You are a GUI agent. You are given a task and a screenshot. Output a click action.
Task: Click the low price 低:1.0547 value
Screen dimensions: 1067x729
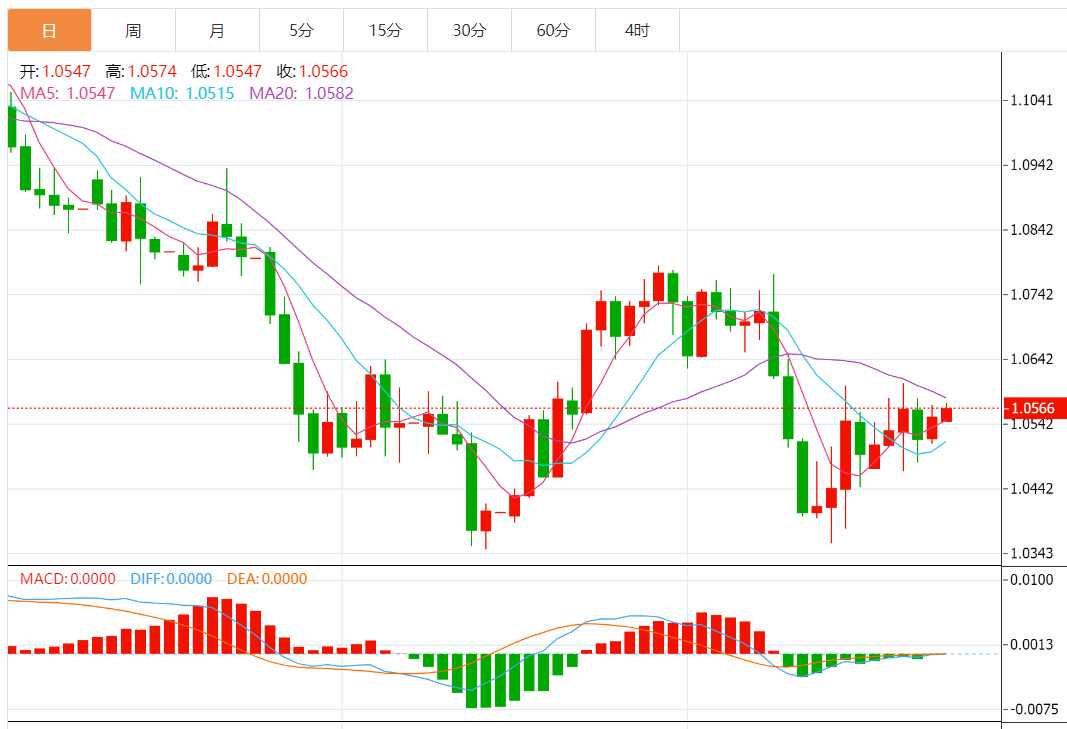tap(227, 71)
